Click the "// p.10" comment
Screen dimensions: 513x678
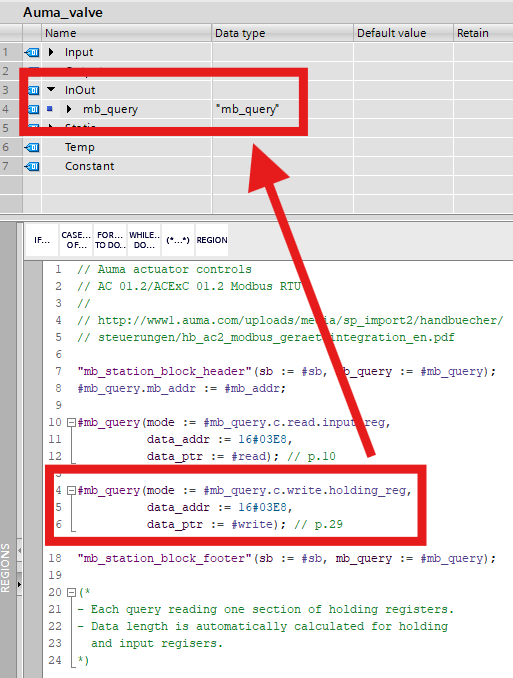pos(311,457)
